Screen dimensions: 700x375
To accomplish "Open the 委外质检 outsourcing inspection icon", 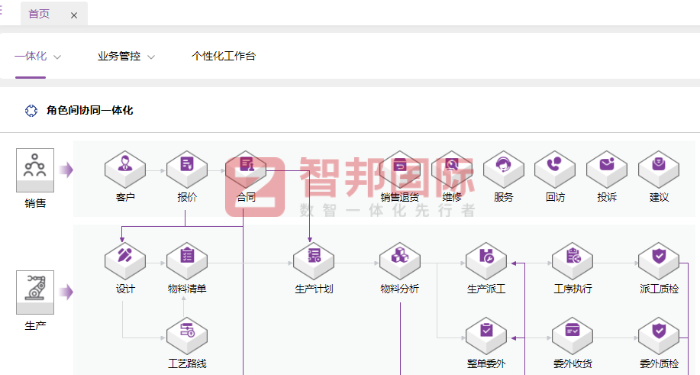I will (658, 336).
